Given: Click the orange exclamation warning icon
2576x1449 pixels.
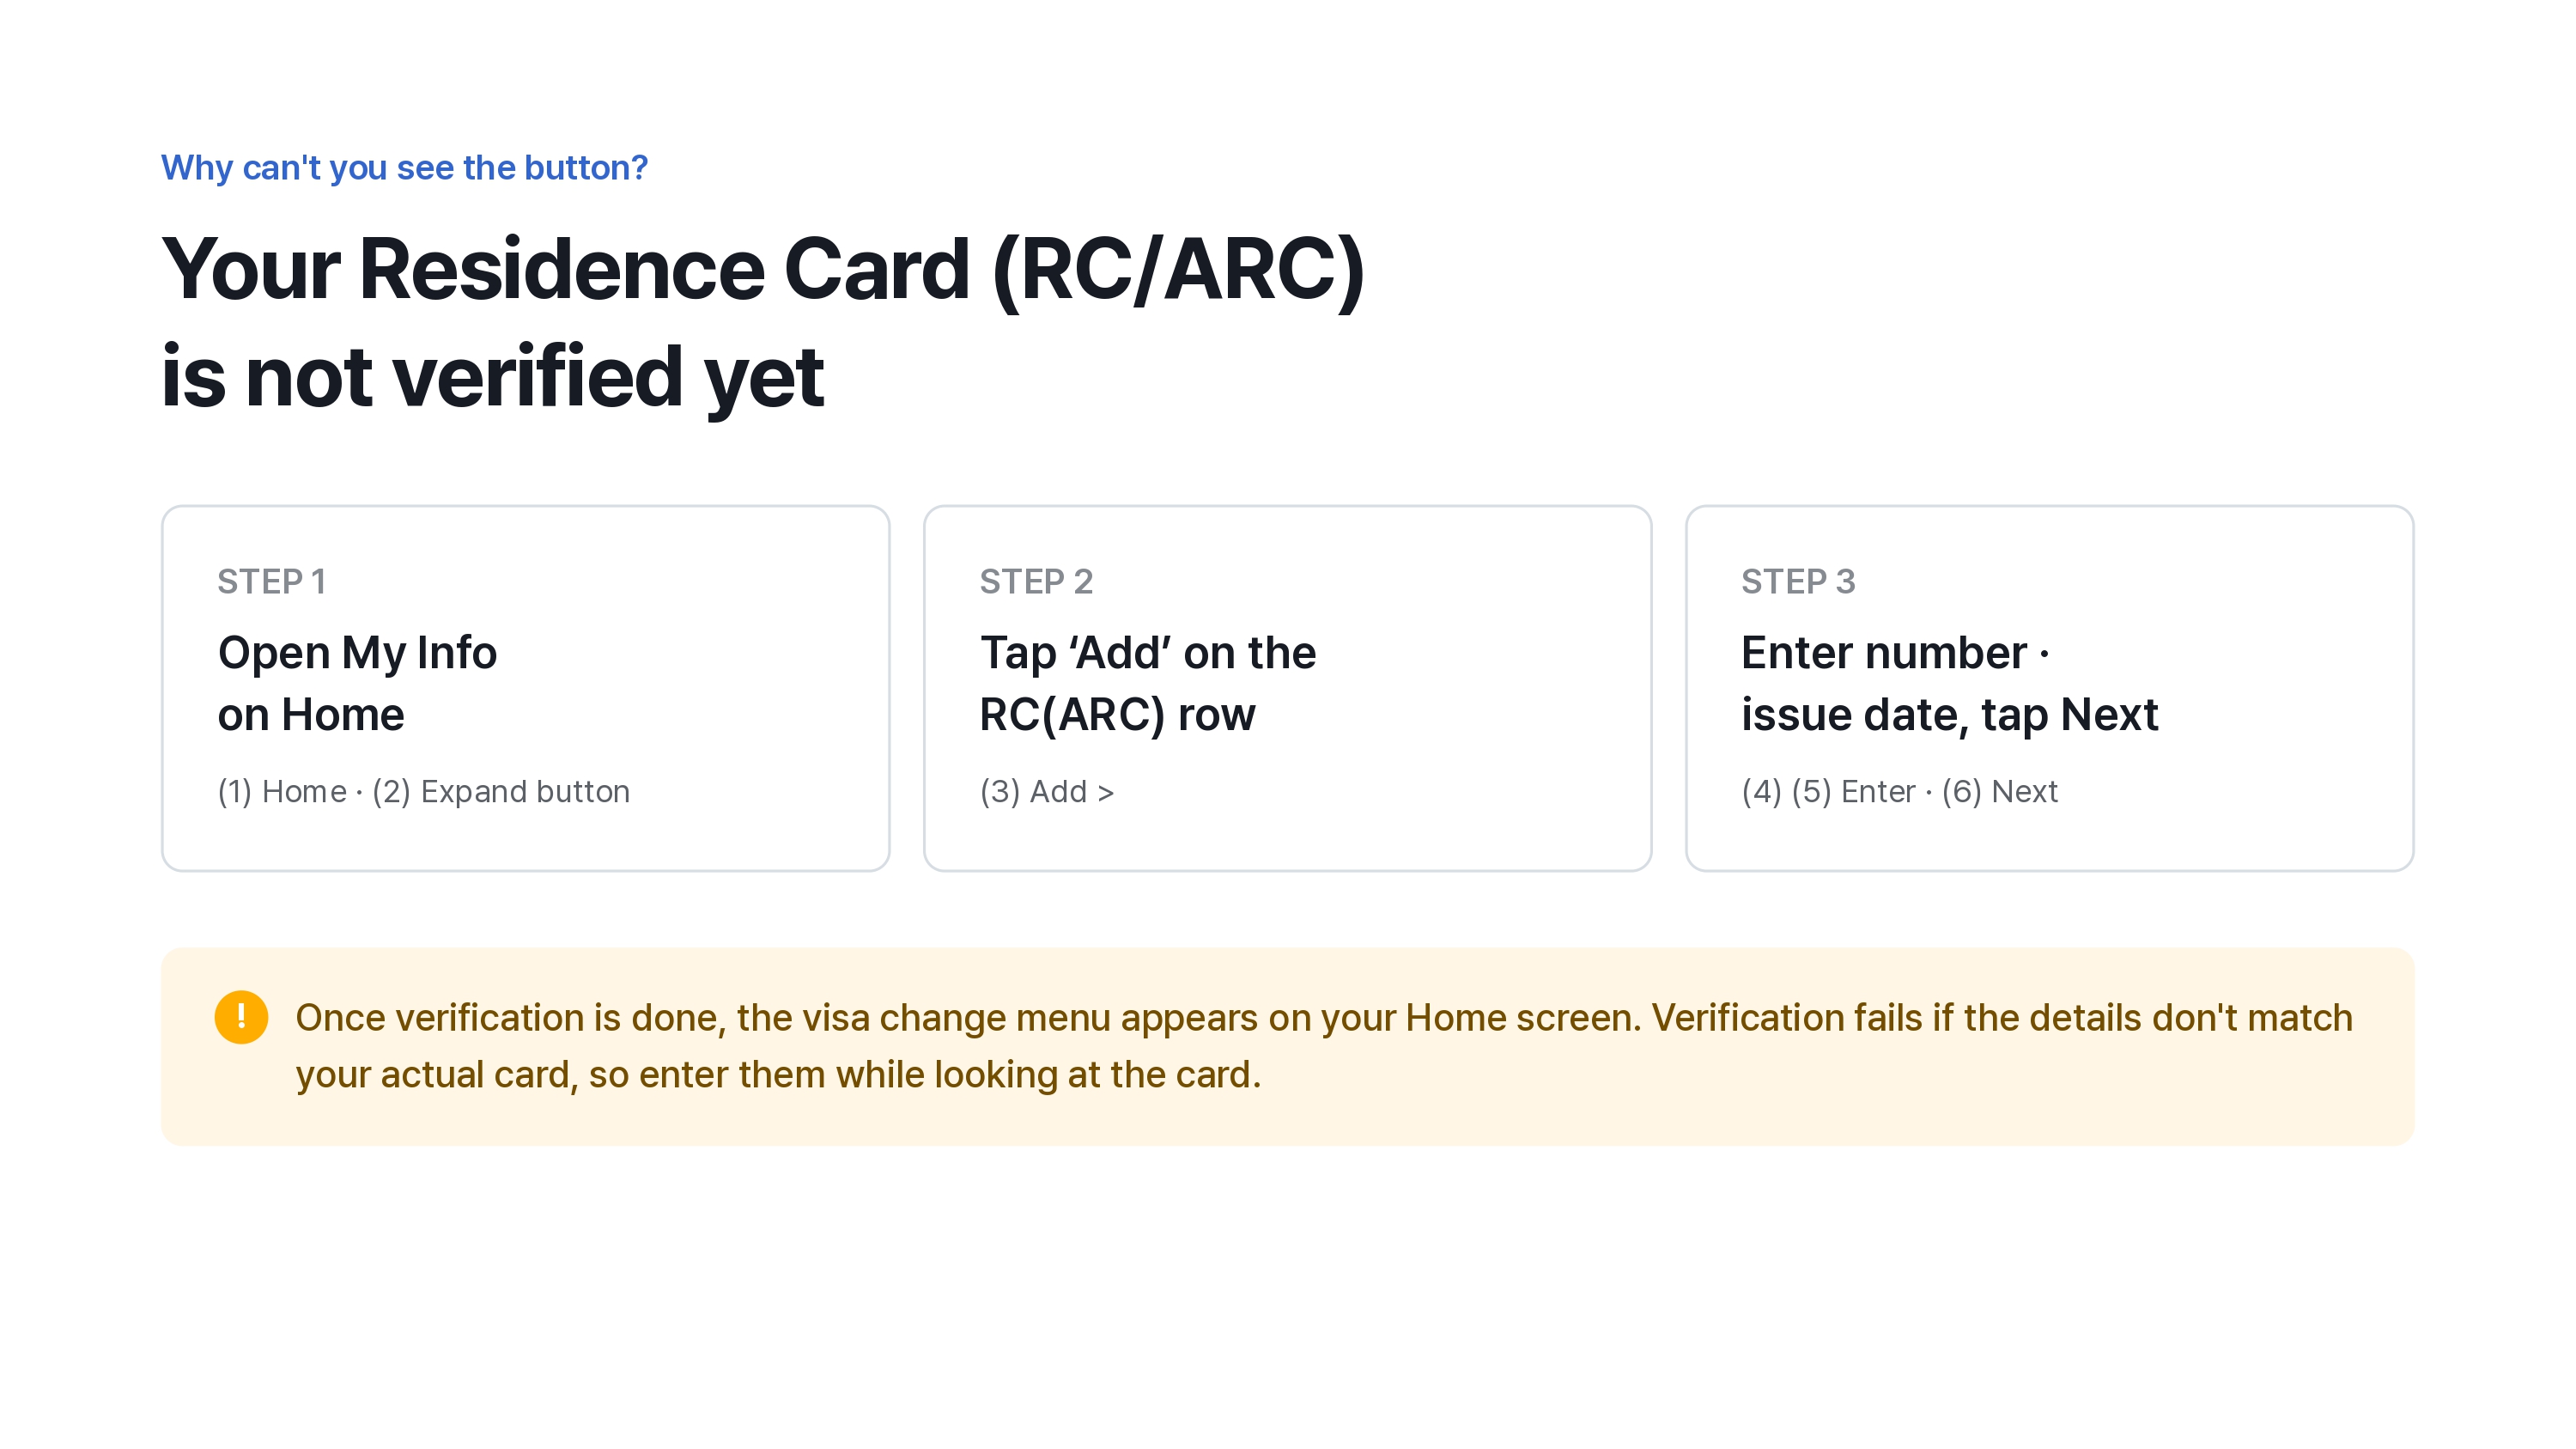Looking at the screenshot, I should tap(241, 1017).
